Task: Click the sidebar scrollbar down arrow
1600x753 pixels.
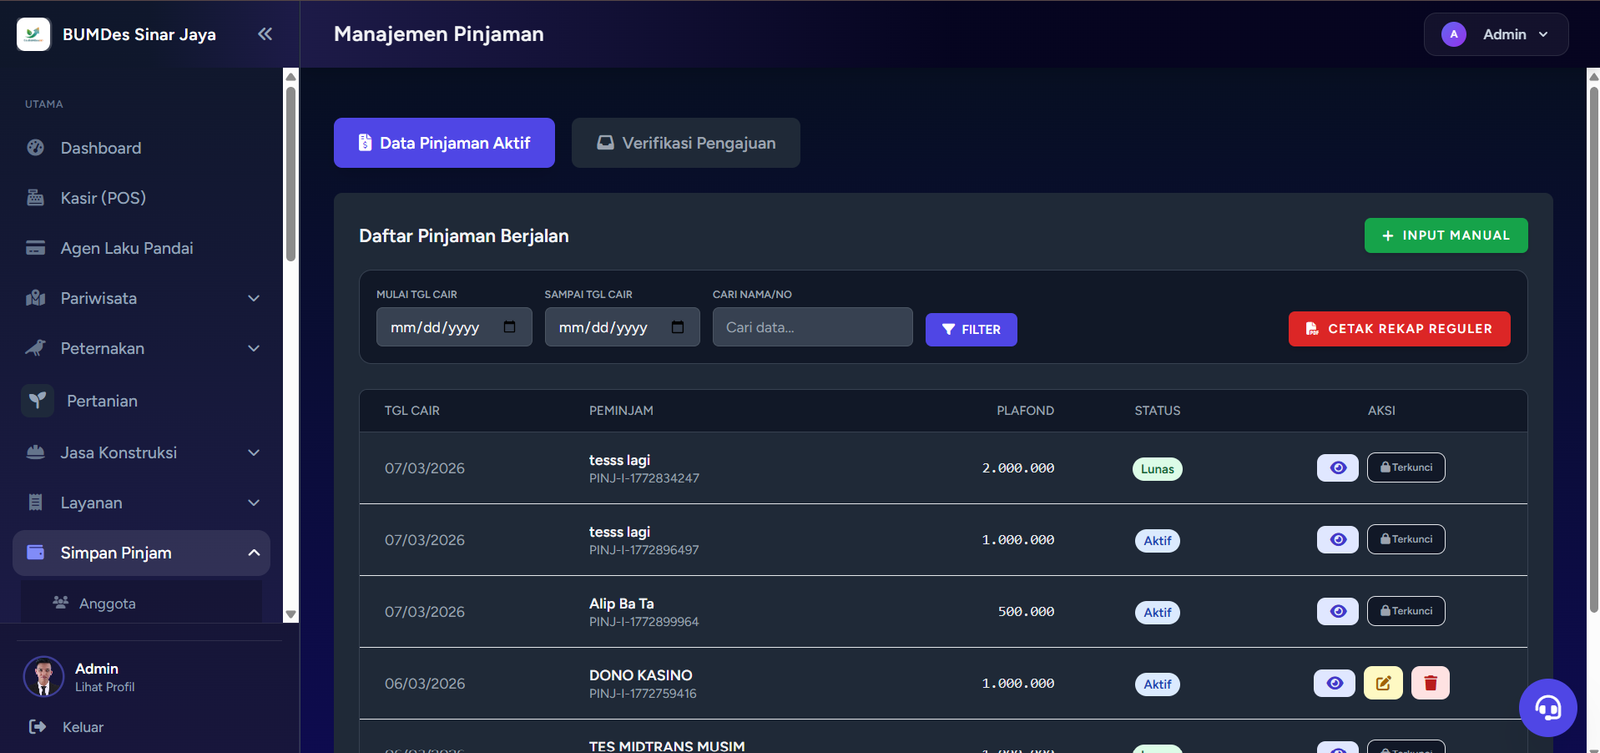Action: pos(291,615)
